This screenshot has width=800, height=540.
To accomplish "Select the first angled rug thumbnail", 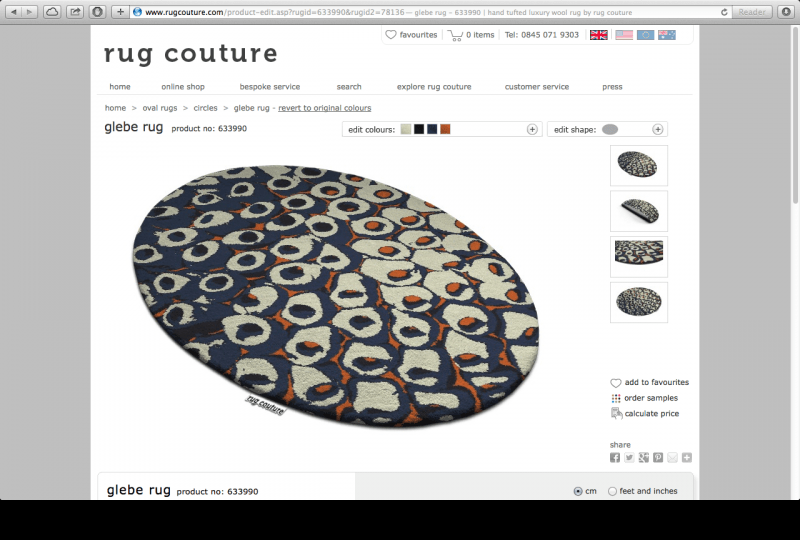I will 639,165.
